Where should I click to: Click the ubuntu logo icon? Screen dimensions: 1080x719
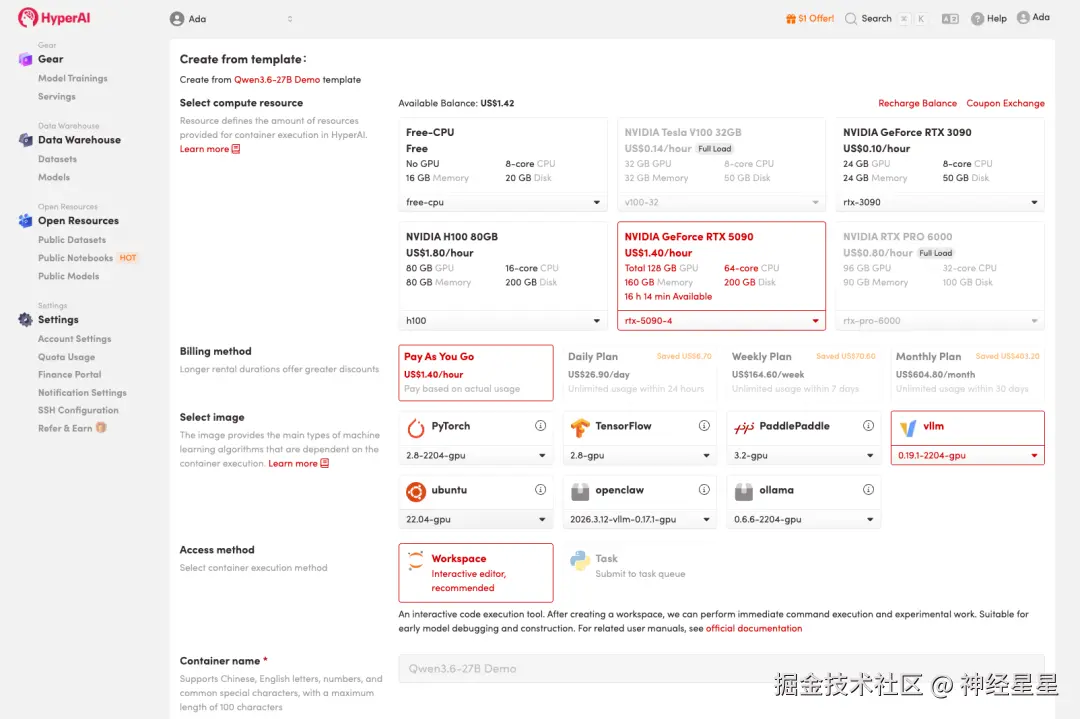(x=416, y=492)
